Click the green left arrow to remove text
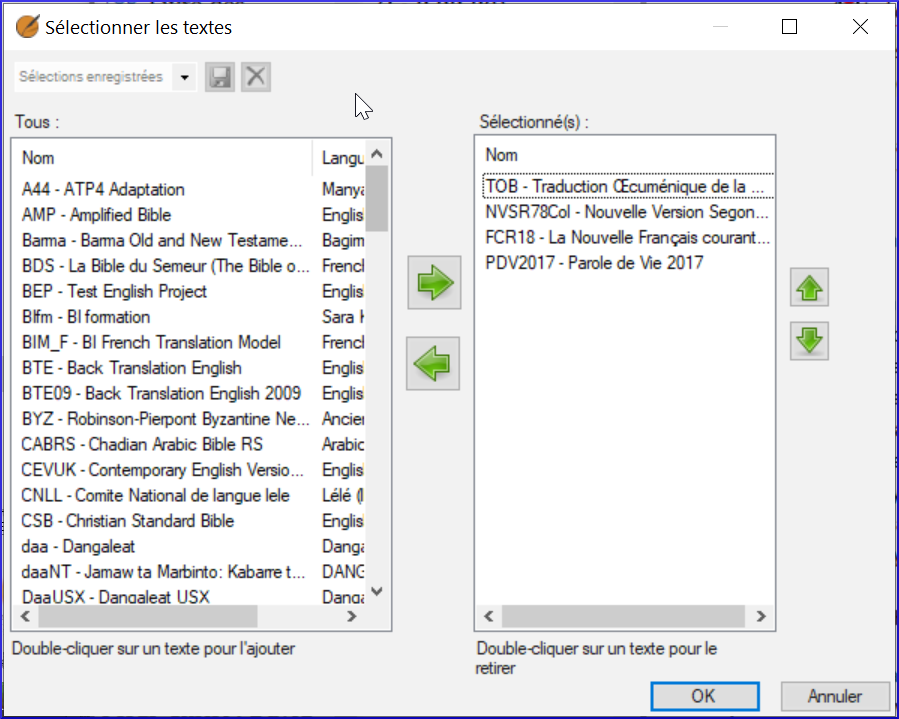Screen dimensions: 899x719 (x=433, y=364)
